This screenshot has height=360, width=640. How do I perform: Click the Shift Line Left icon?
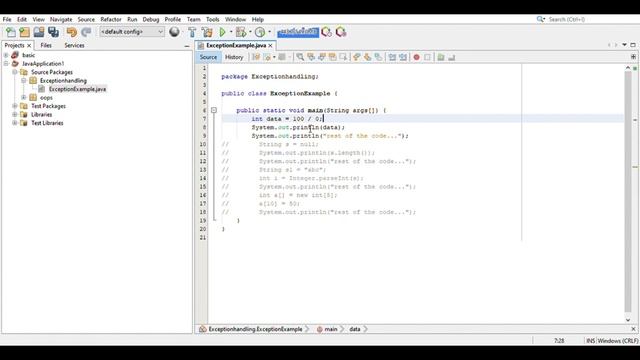[x=392, y=57]
